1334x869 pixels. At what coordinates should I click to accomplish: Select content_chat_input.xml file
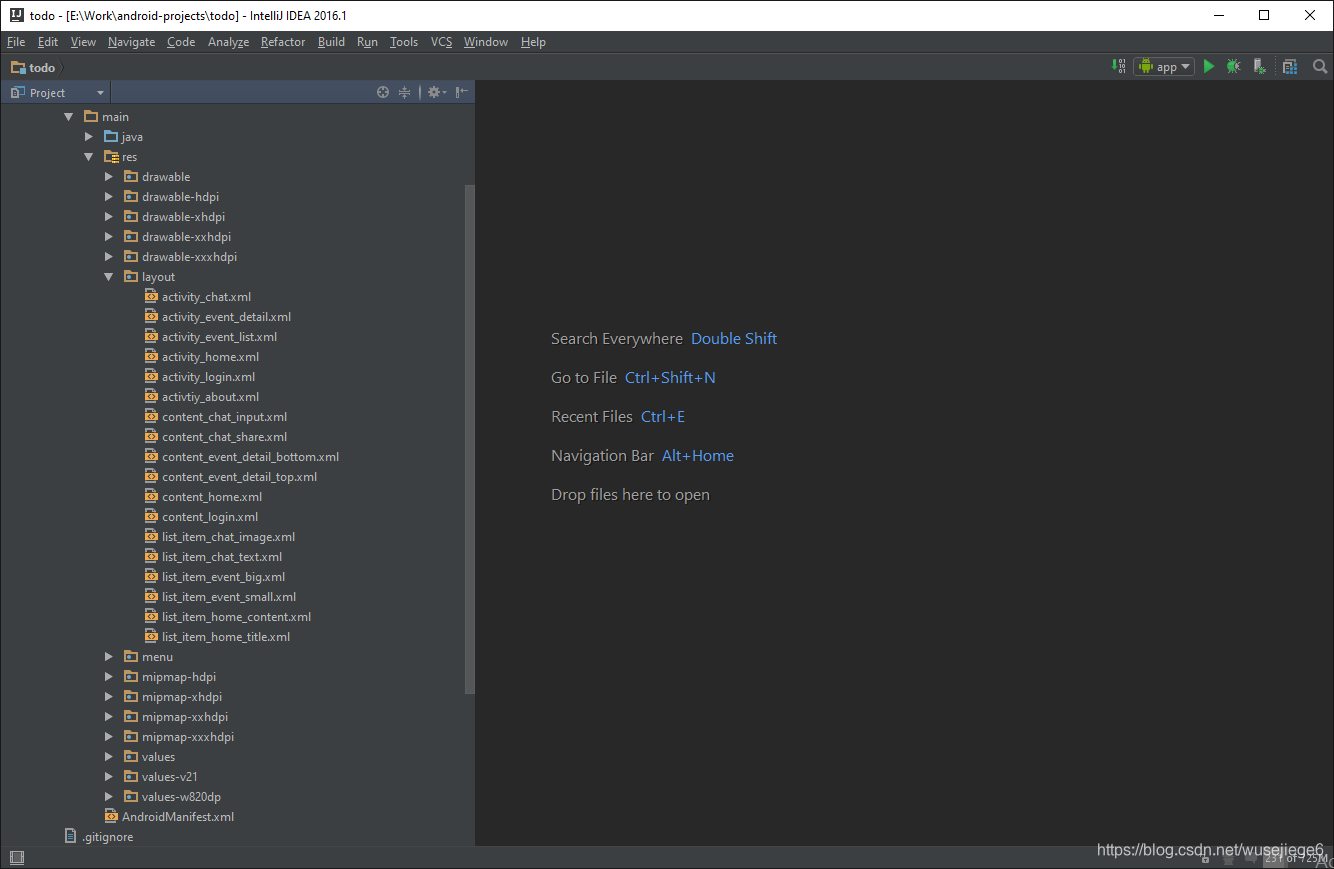[x=224, y=417]
